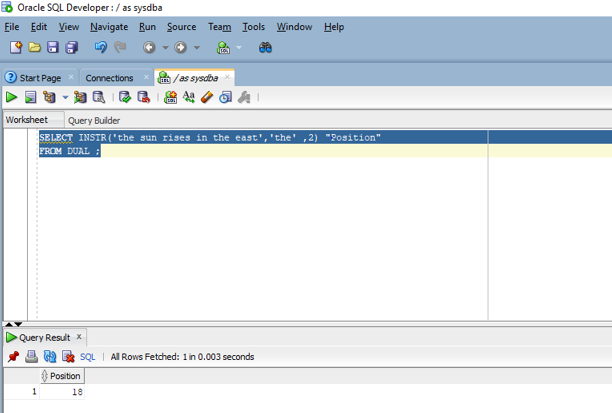Image resolution: width=612 pixels, height=413 pixels.
Task: Navigate back with the Back arrow
Action: tap(149, 48)
